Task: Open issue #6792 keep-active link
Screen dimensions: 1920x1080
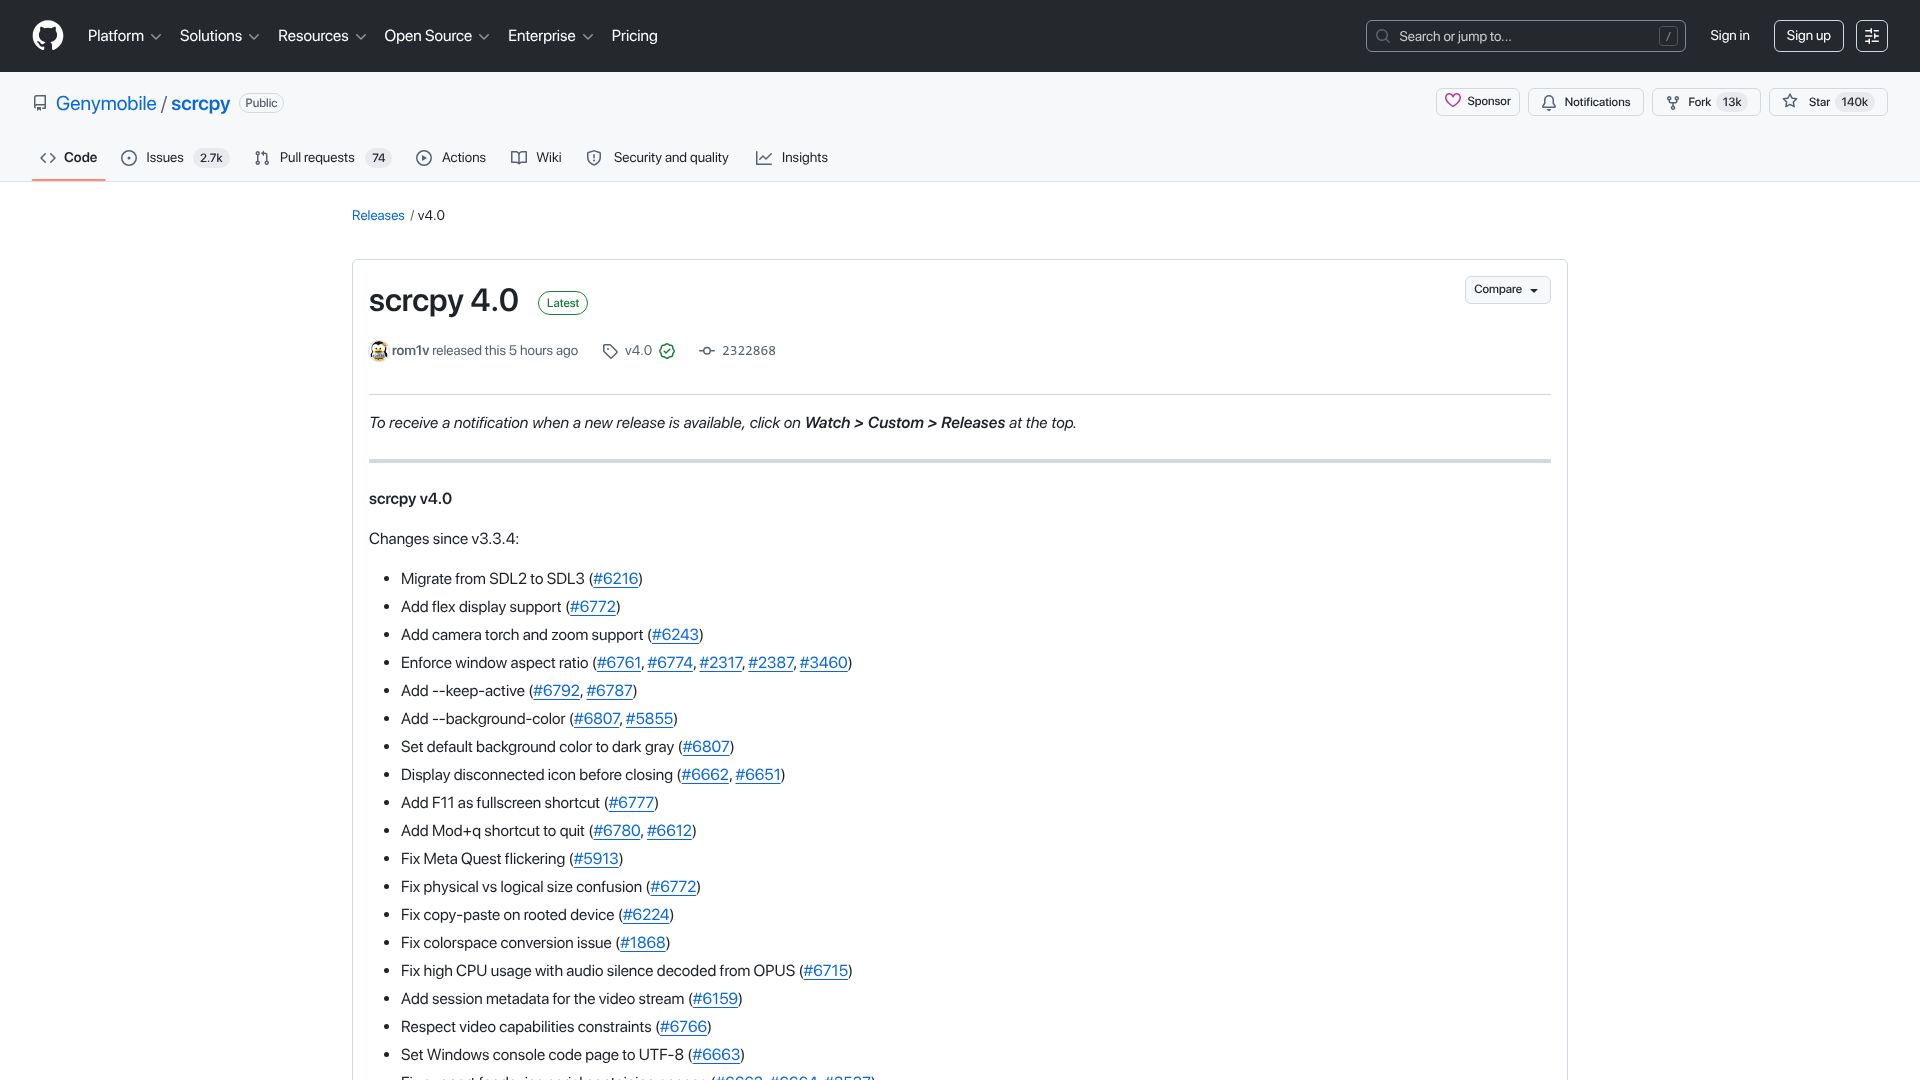Action: click(x=556, y=691)
